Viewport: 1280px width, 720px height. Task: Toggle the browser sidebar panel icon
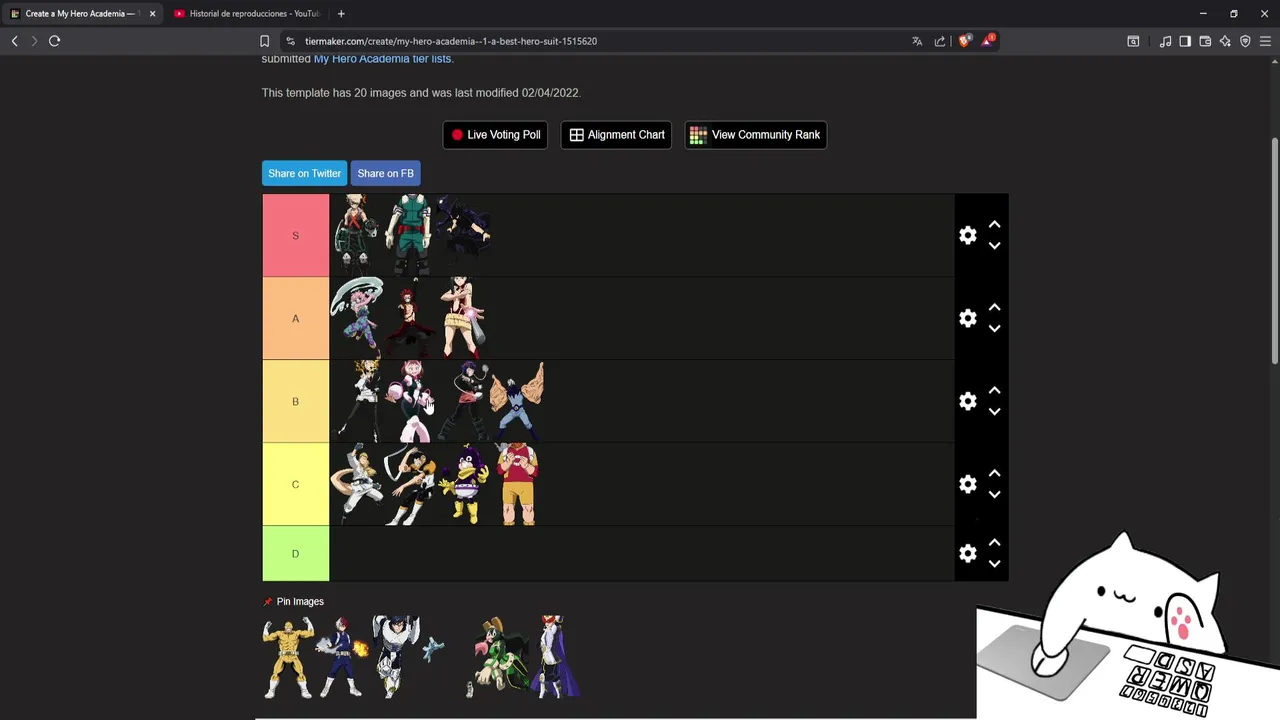(1185, 41)
